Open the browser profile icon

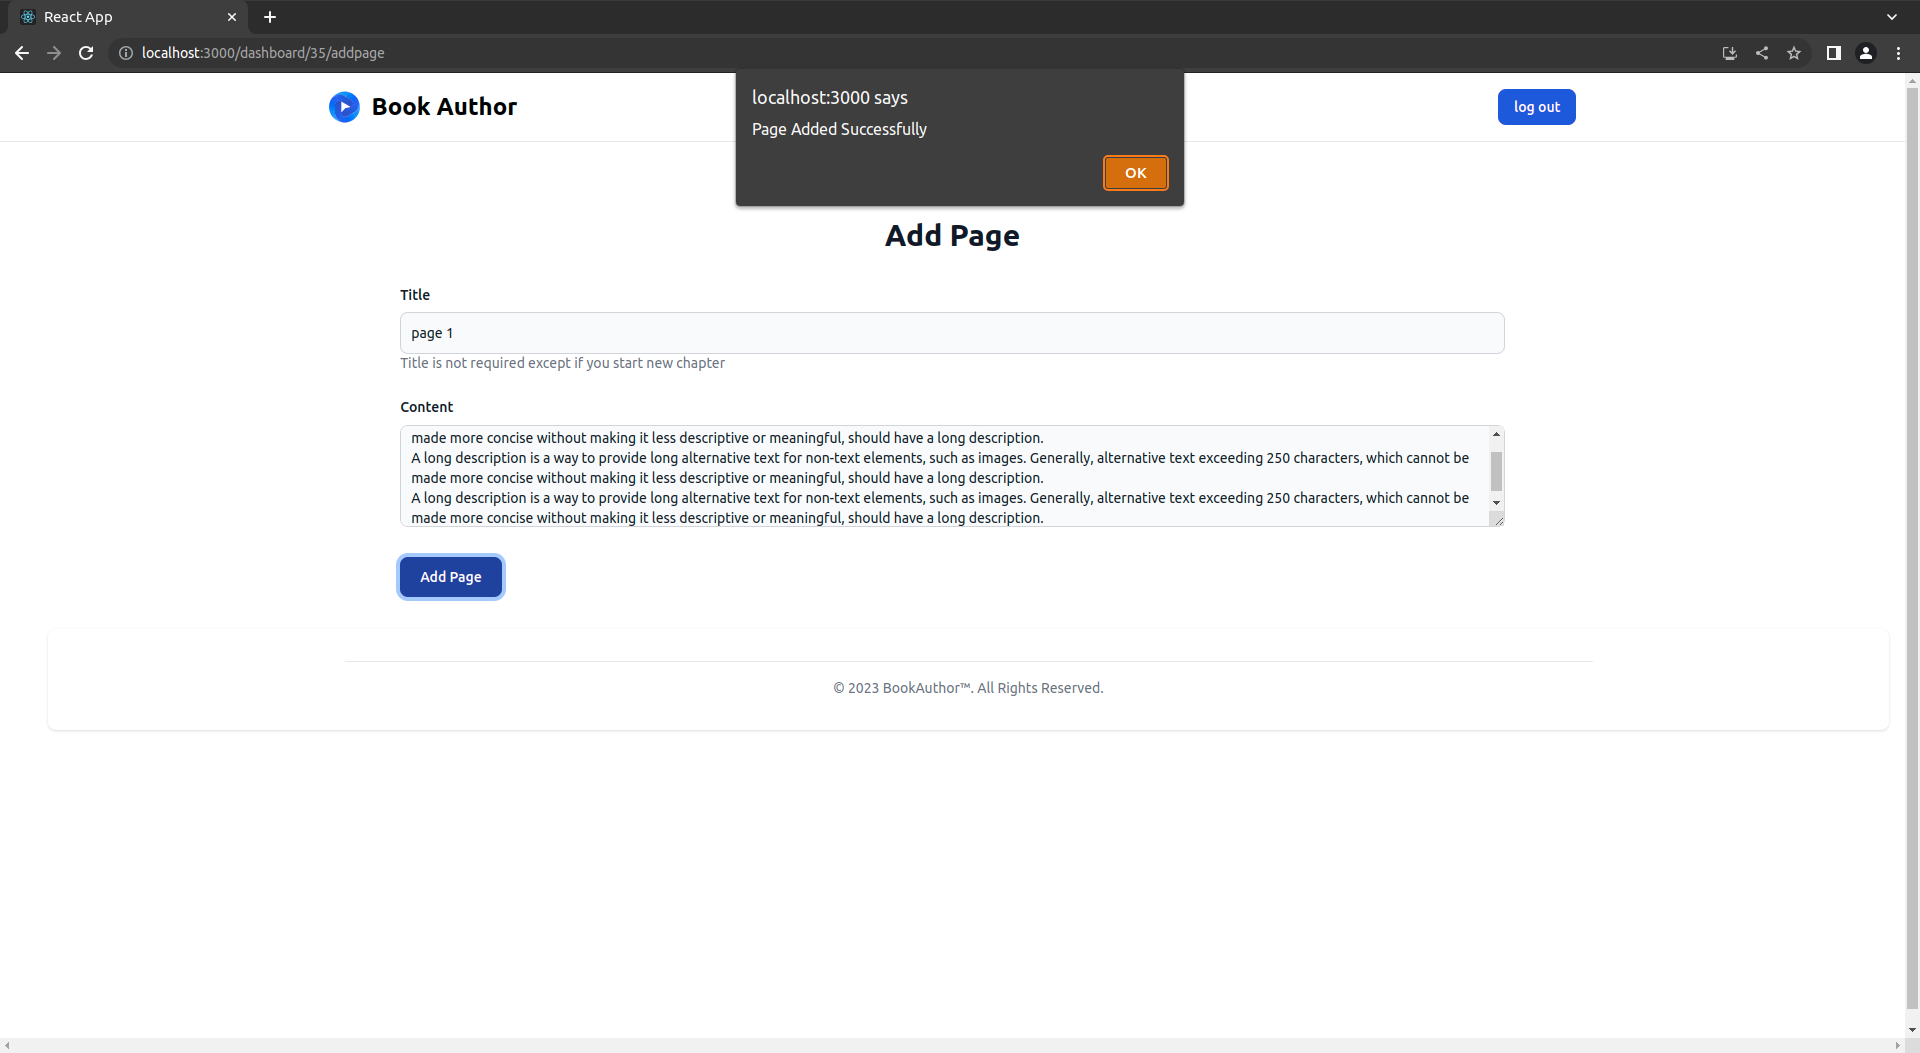click(x=1866, y=53)
